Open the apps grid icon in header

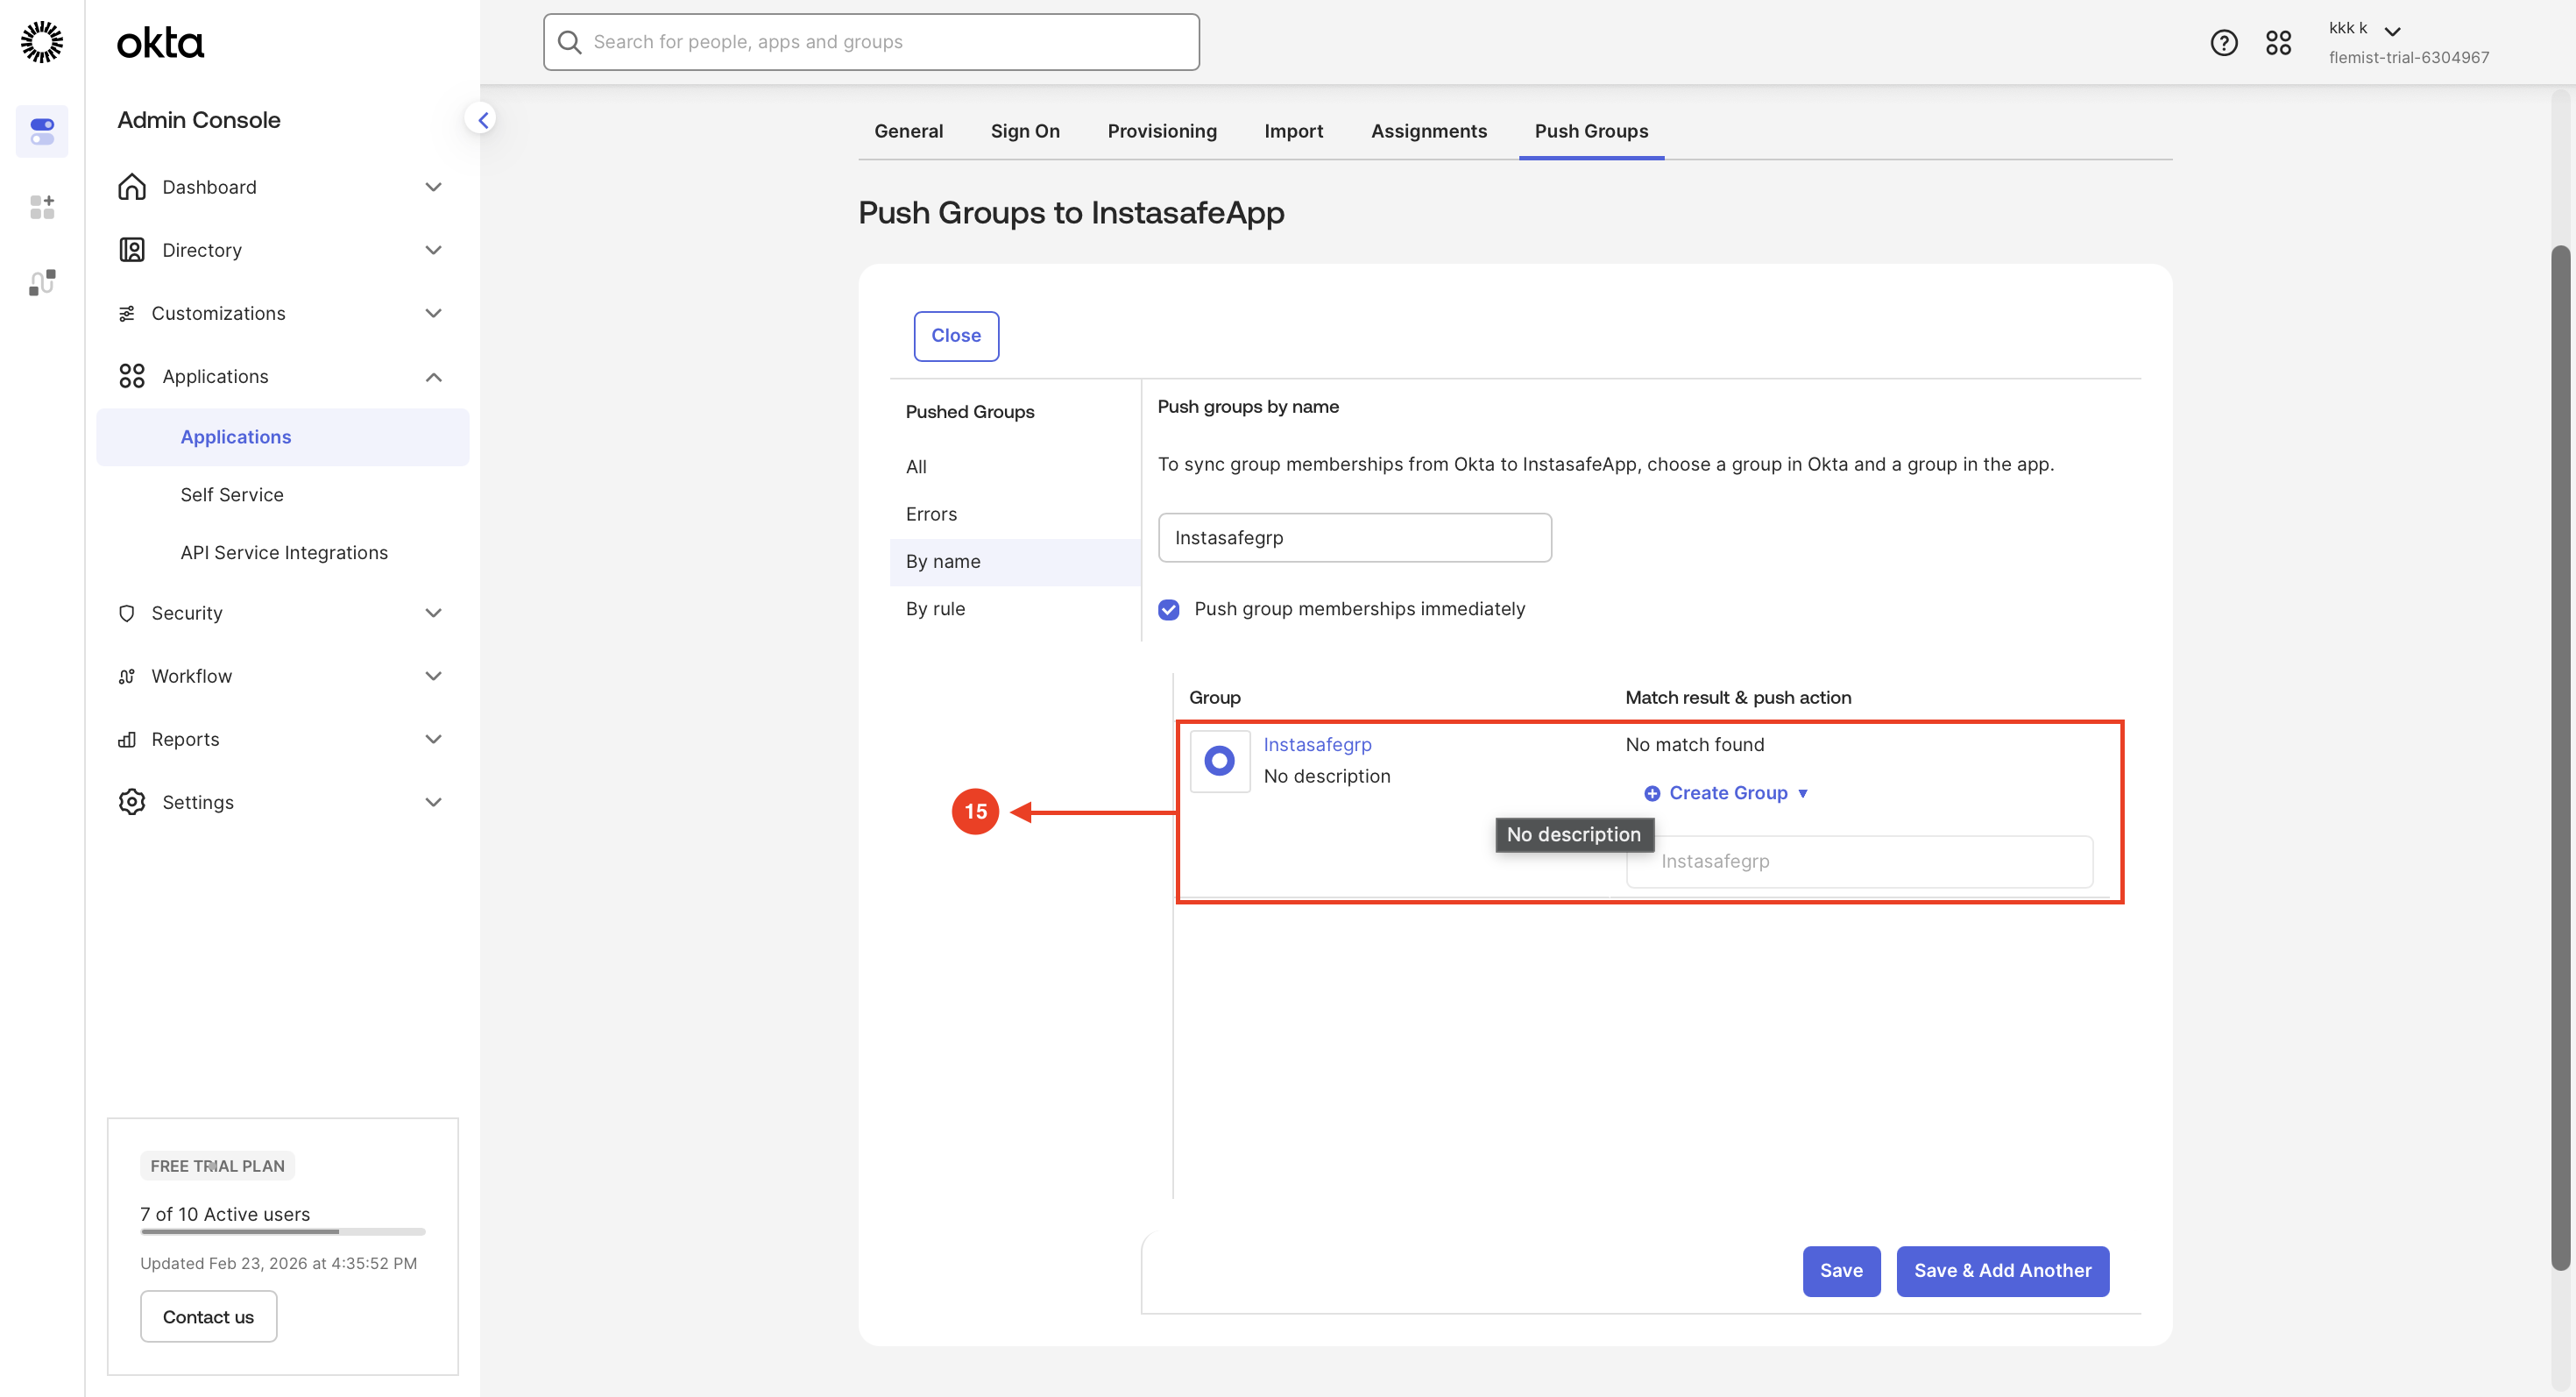(2278, 42)
